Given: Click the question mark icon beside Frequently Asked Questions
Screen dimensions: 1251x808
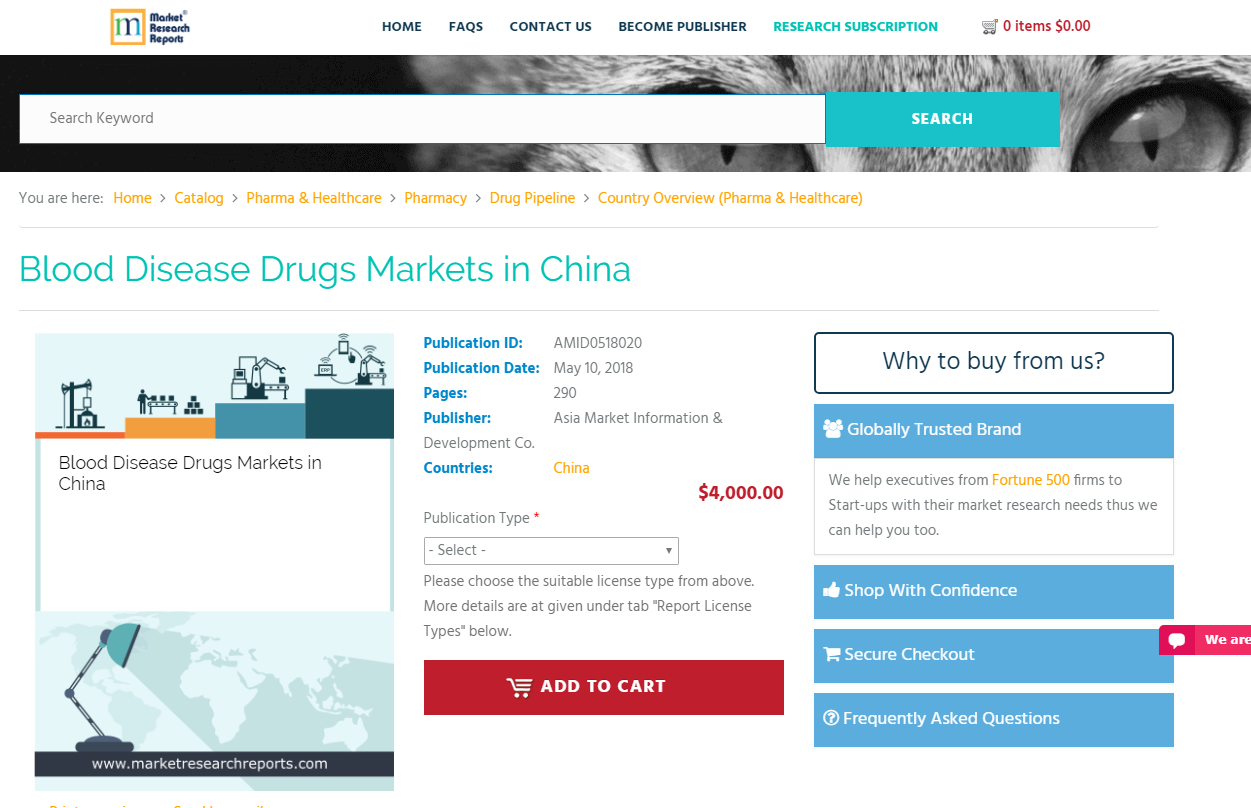Looking at the screenshot, I should point(831,718).
